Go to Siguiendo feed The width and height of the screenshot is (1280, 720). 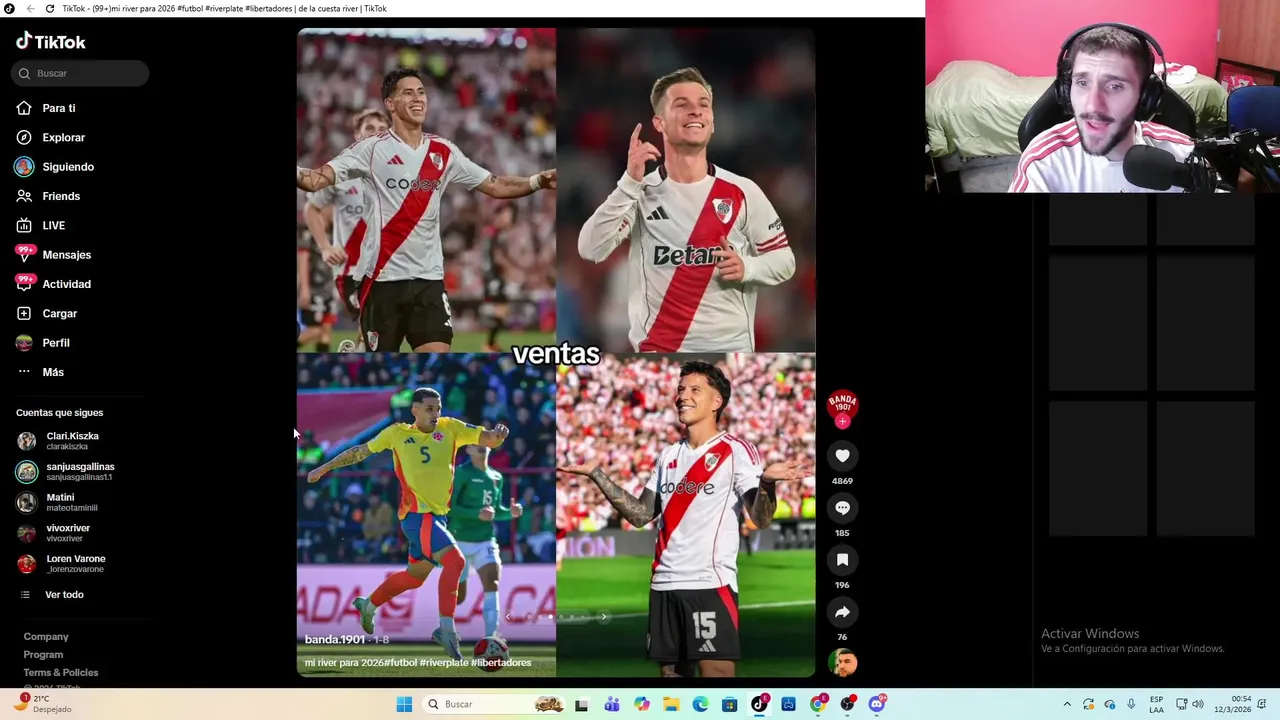(x=54, y=167)
